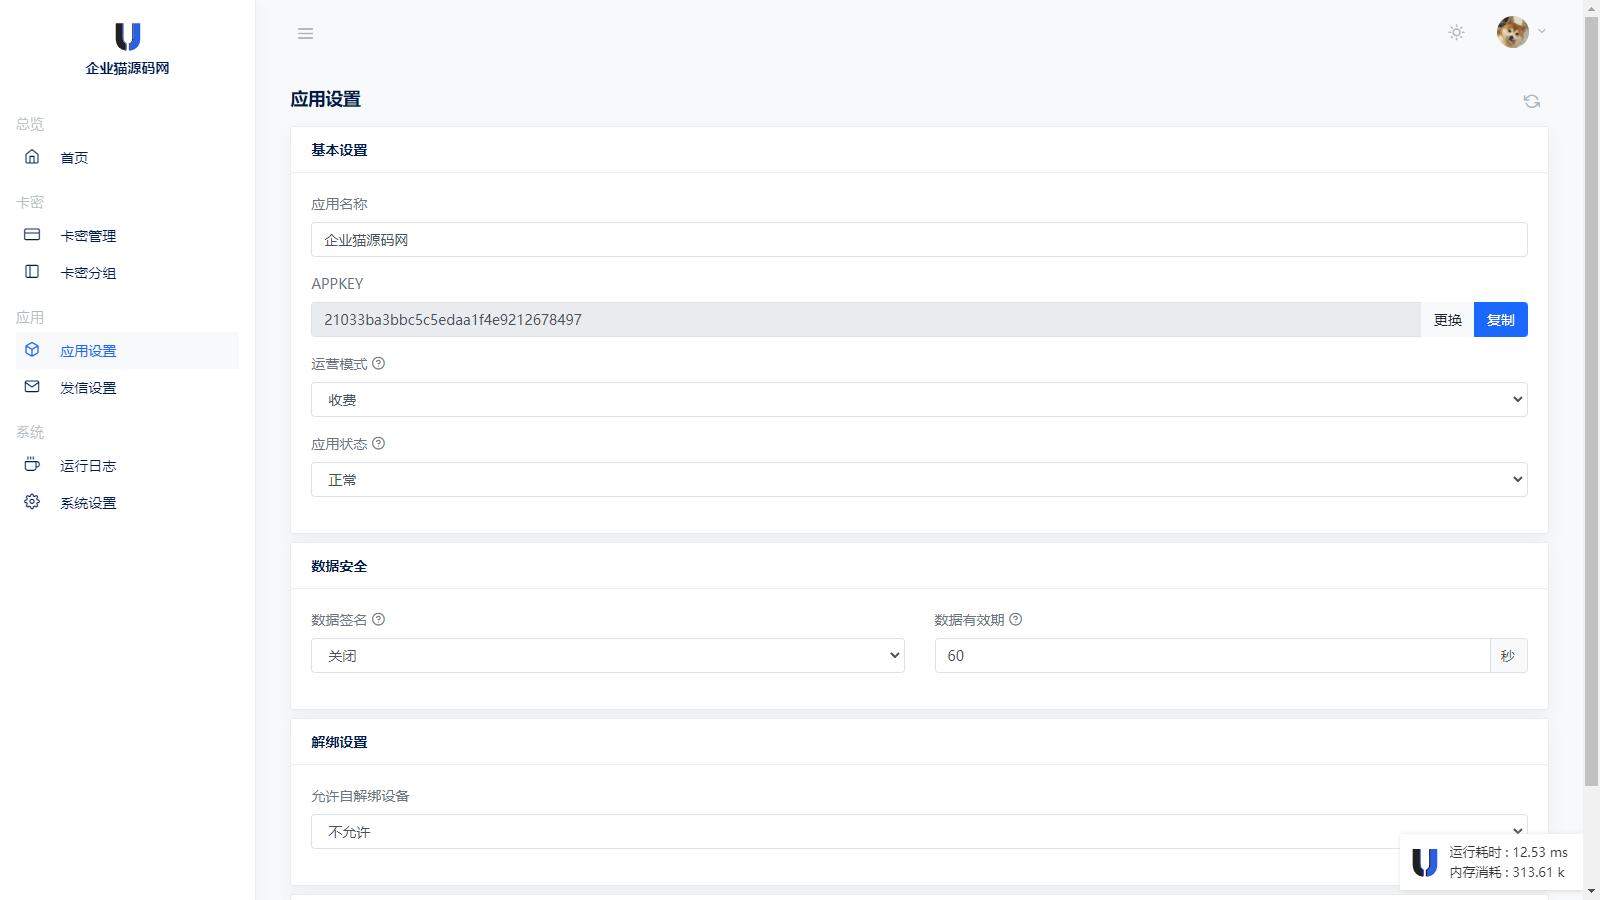Click the refresh icon beside the page title
The width and height of the screenshot is (1600, 900).
pos(1531,101)
